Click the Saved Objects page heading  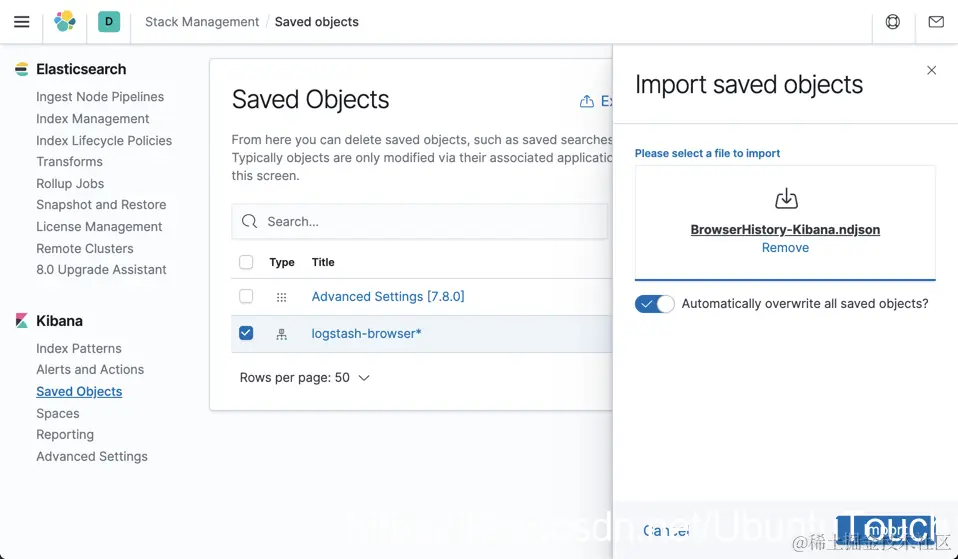coord(310,100)
